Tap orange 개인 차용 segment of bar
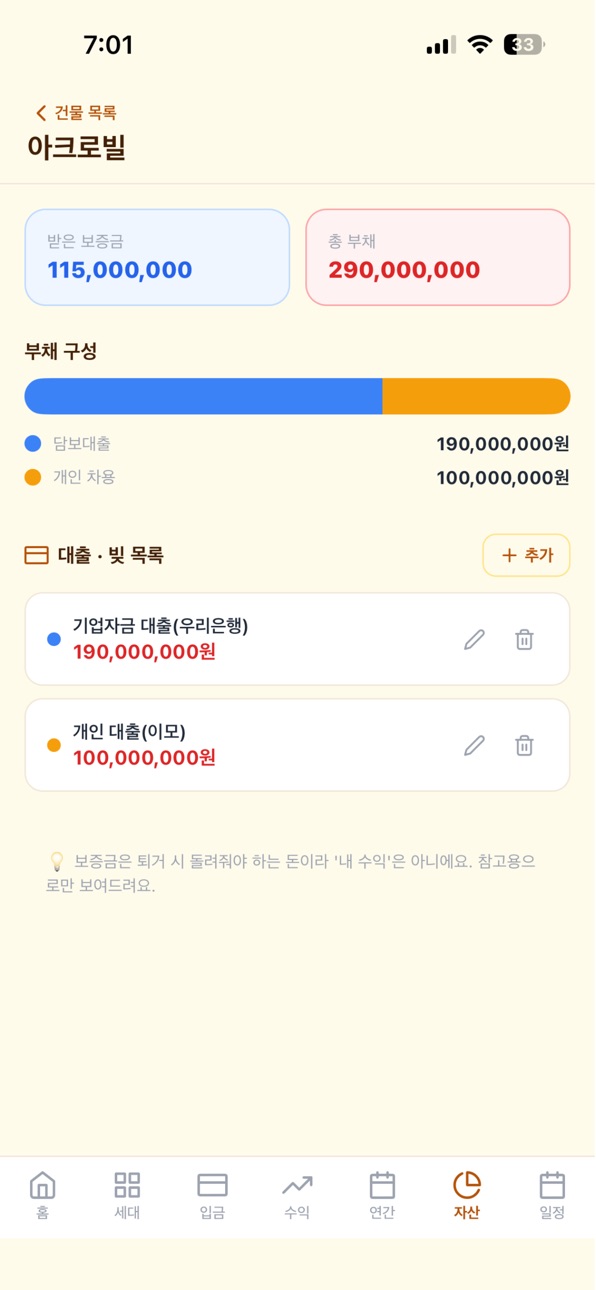Image resolution: width=596 pixels, height=1290 pixels. [476, 396]
